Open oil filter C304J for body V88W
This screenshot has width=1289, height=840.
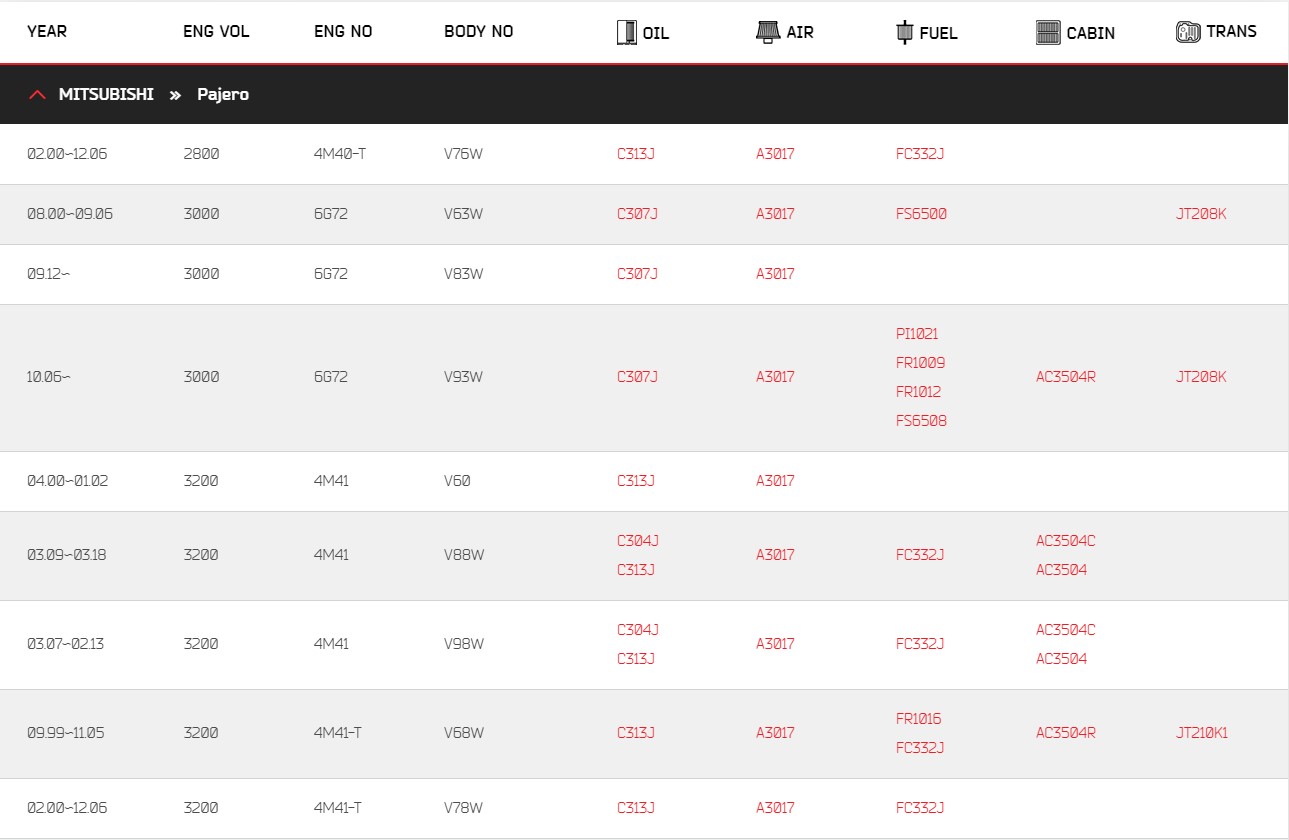(x=638, y=541)
